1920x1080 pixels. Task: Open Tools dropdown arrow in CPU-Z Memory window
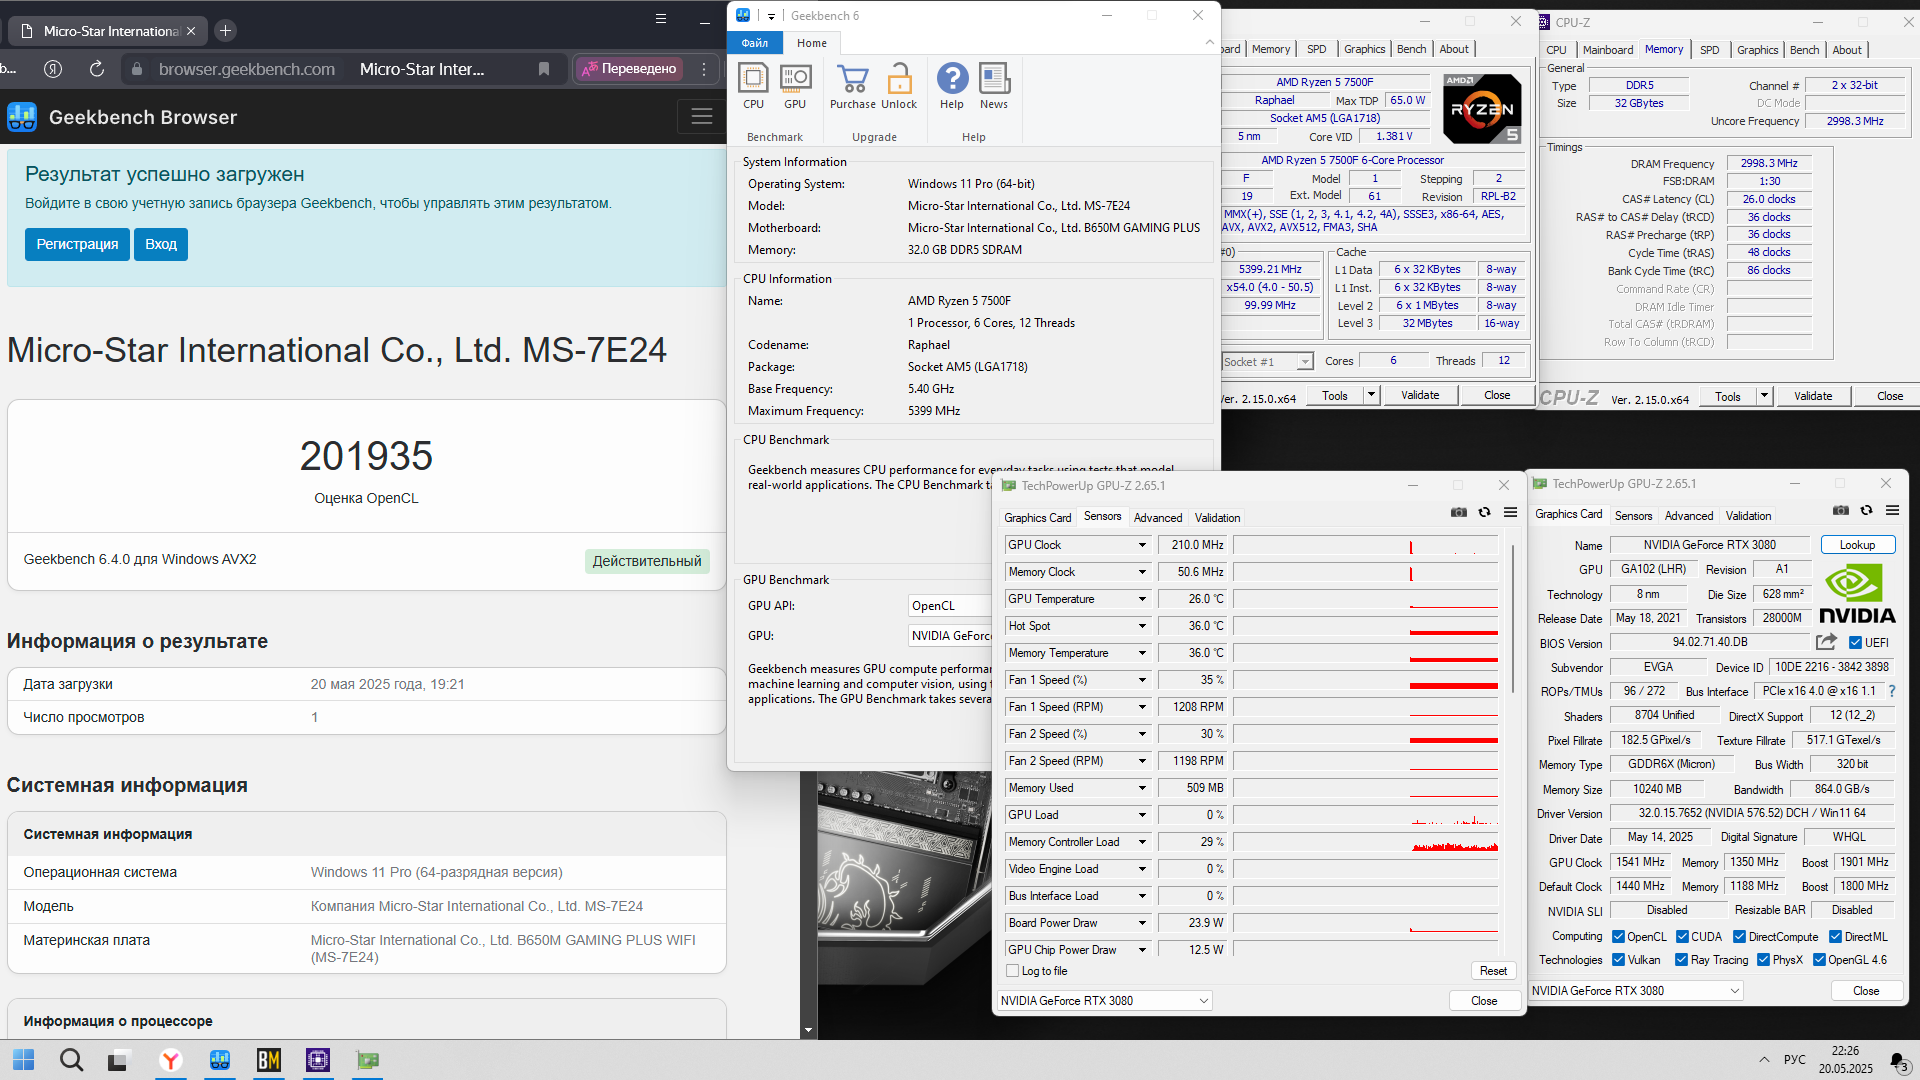tap(1765, 397)
